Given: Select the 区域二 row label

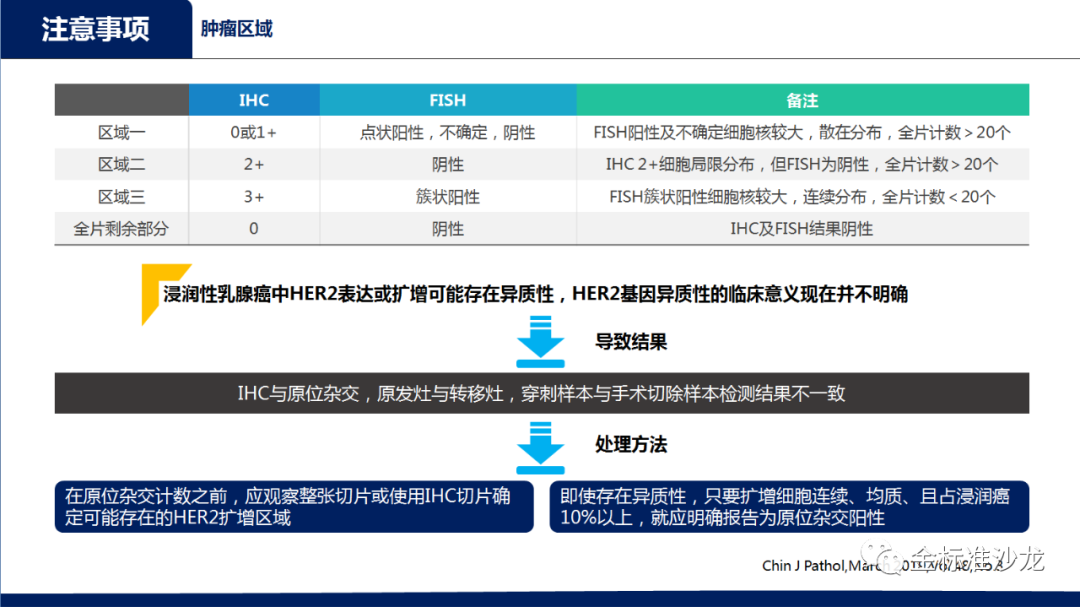Looking at the screenshot, I should 121,165.
